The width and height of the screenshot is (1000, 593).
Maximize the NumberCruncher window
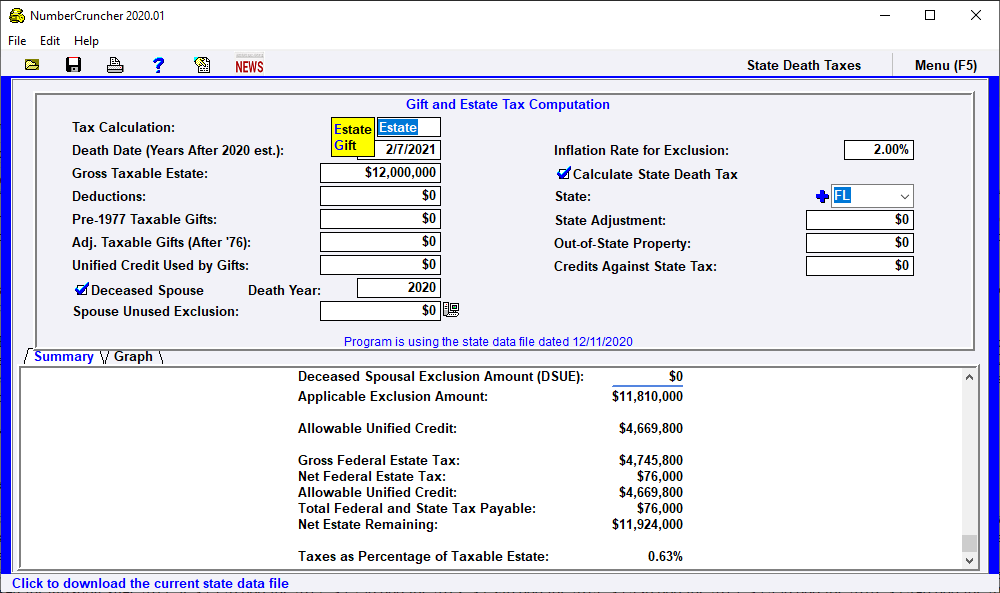coord(930,15)
